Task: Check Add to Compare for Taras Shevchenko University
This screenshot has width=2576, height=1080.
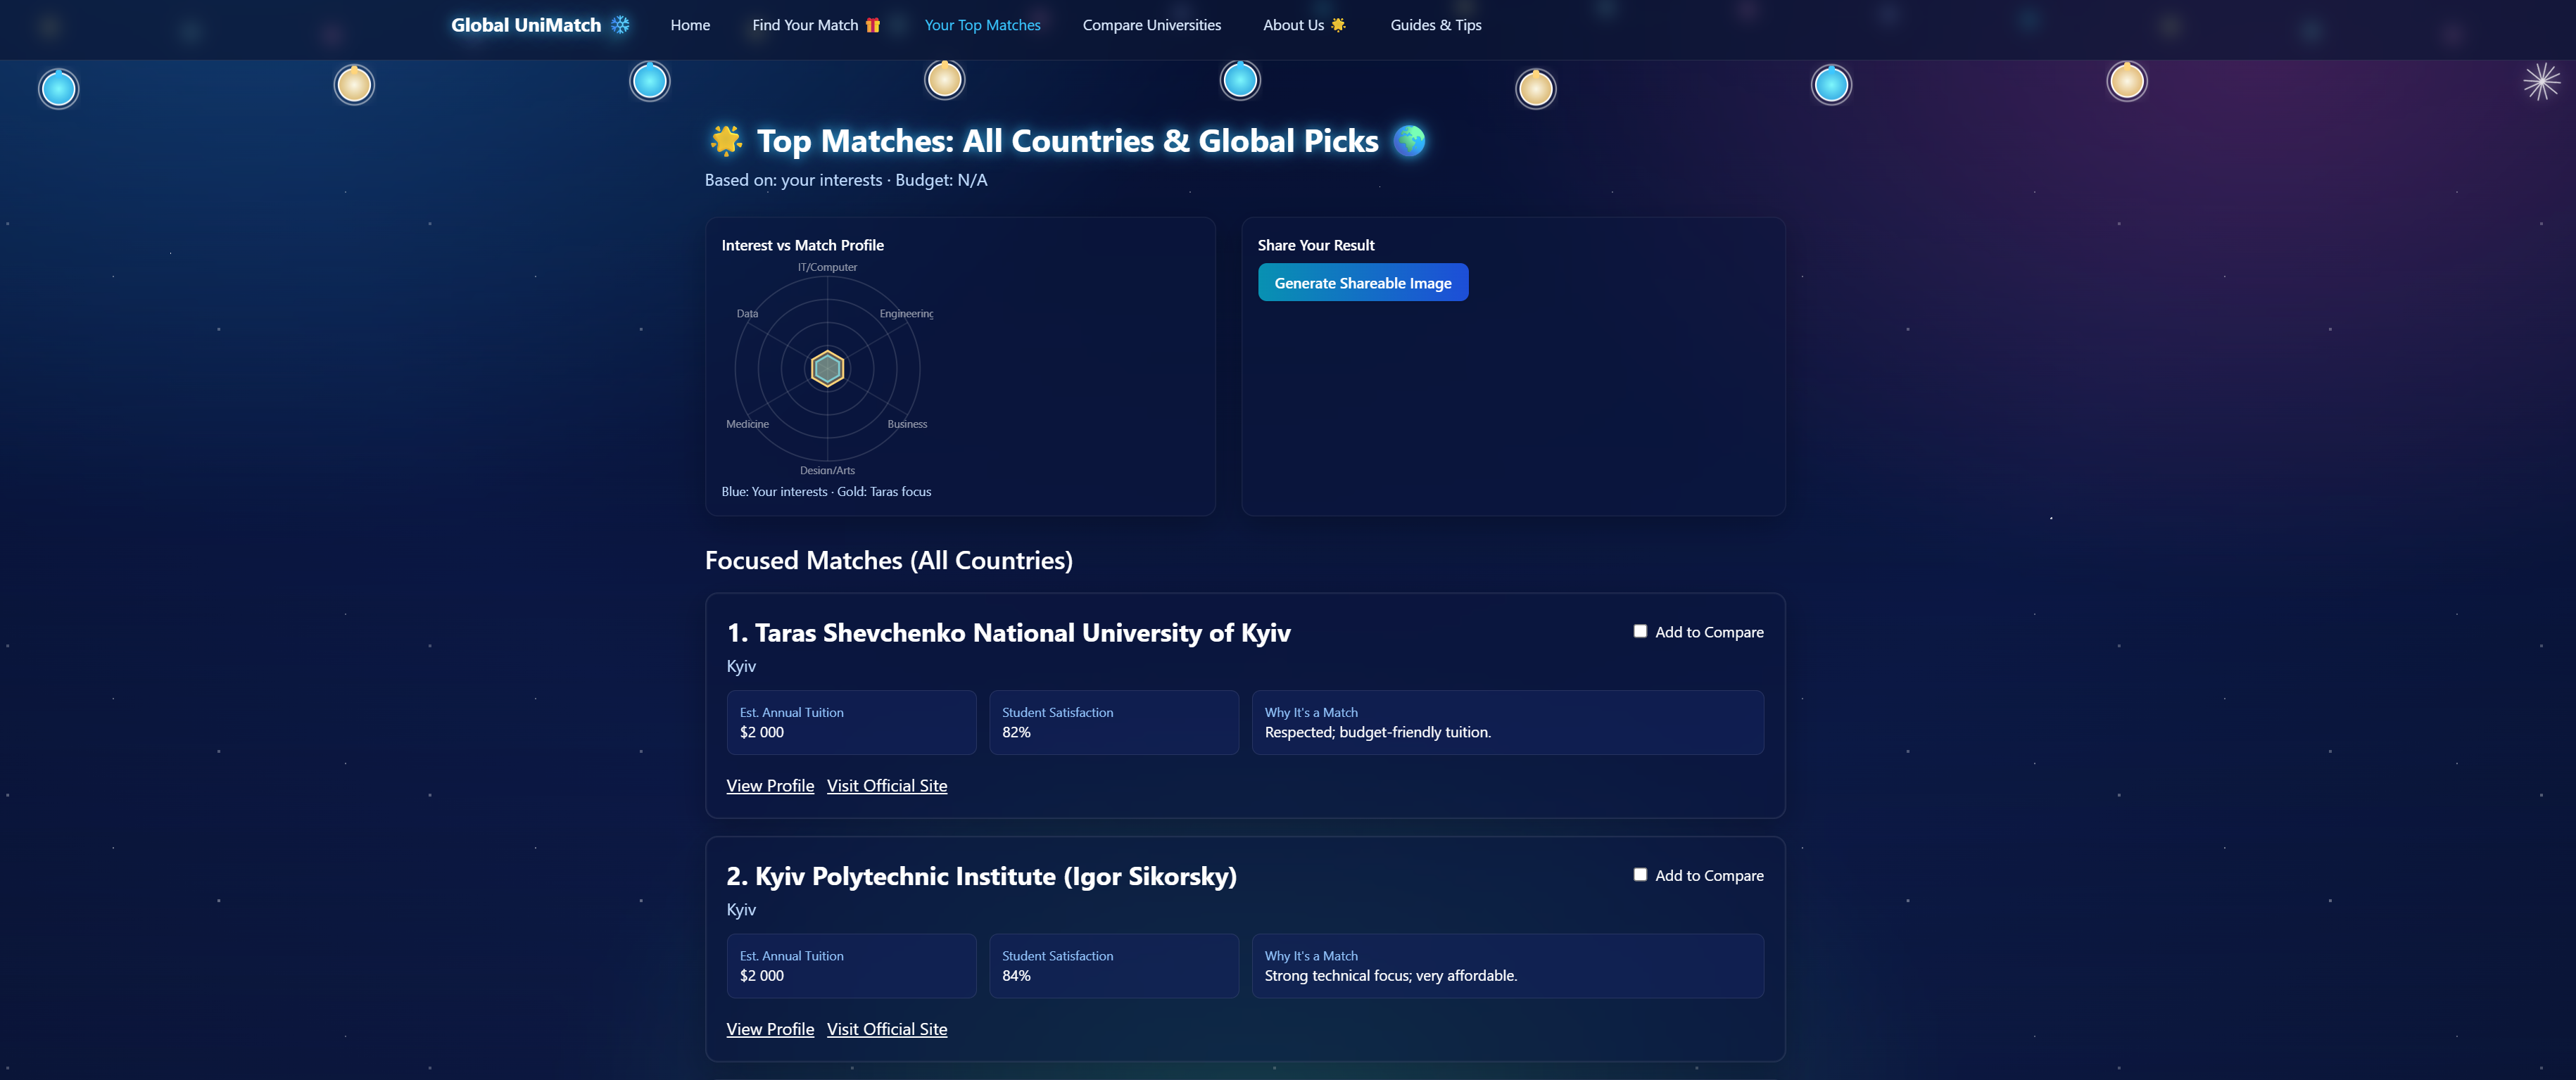Action: [1640, 631]
